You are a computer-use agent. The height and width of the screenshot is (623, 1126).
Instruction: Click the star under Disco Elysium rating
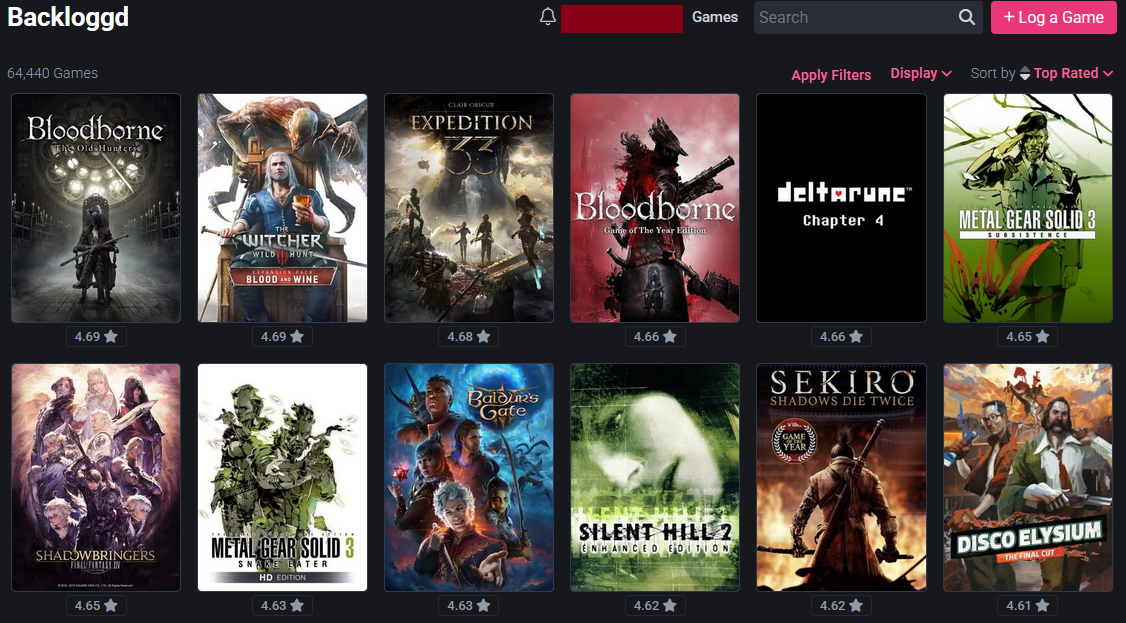1042,606
